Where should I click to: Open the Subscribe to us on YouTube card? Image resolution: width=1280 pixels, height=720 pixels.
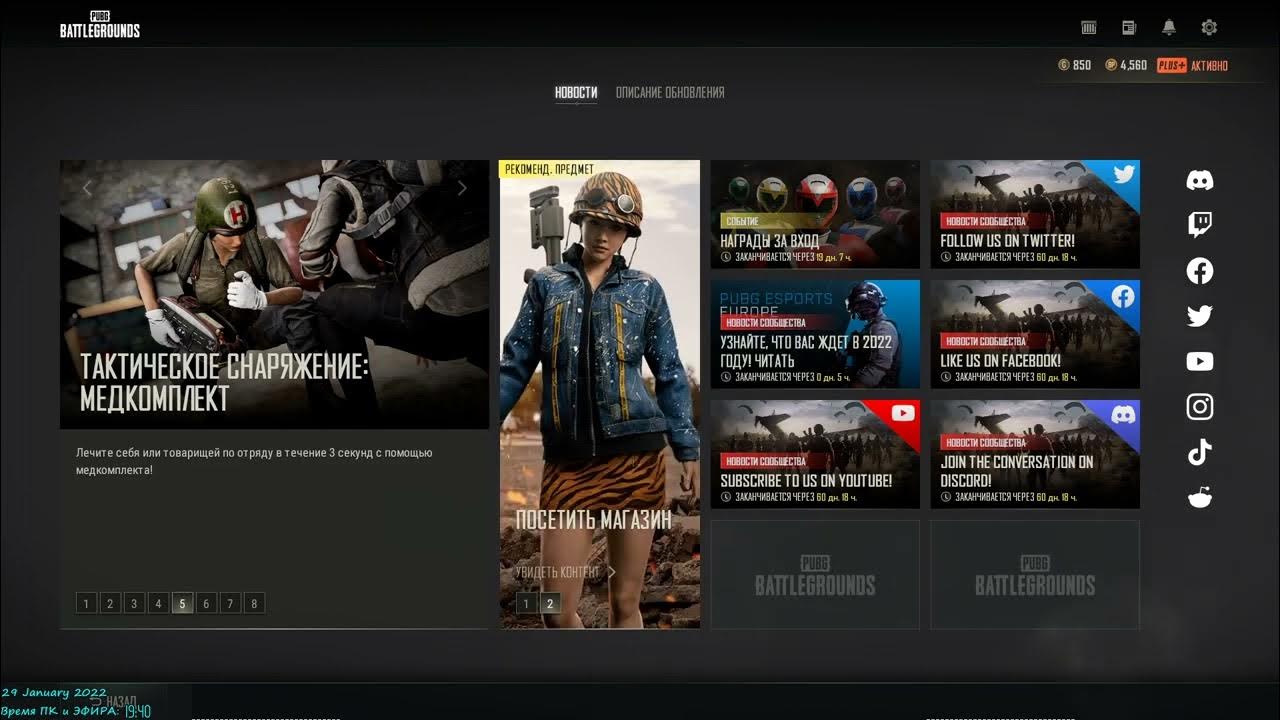(x=815, y=454)
